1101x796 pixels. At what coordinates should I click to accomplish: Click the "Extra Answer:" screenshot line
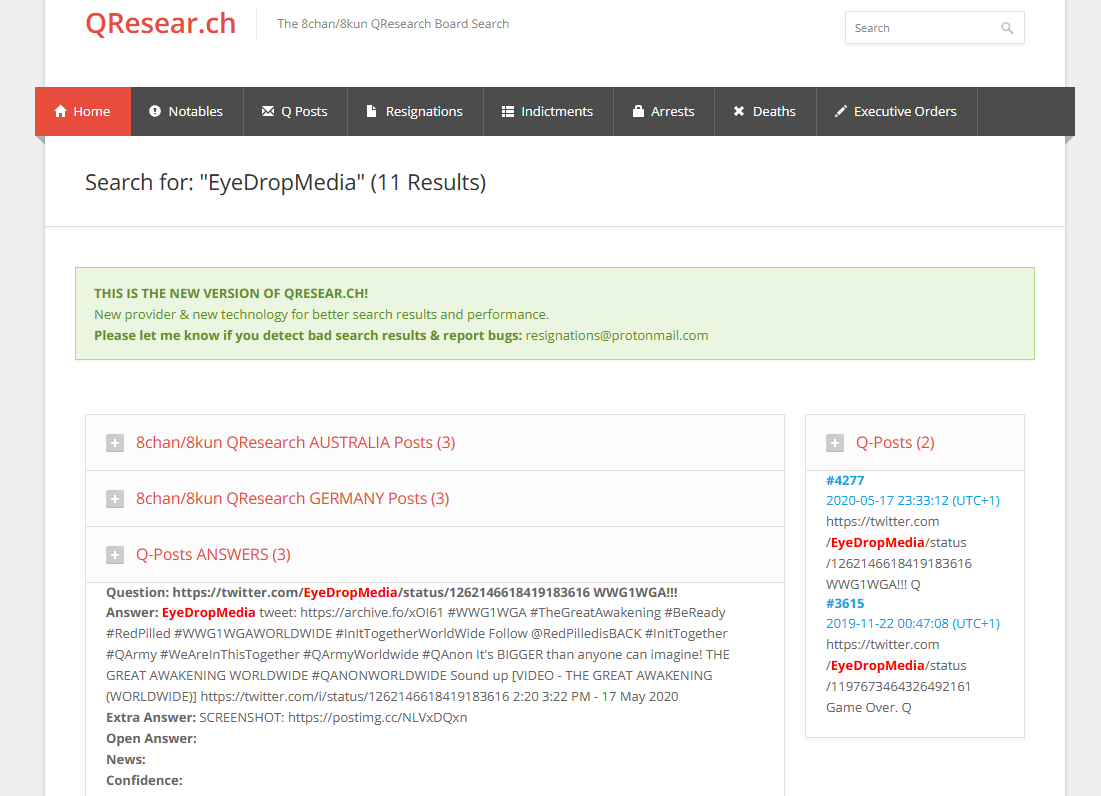tap(286, 717)
